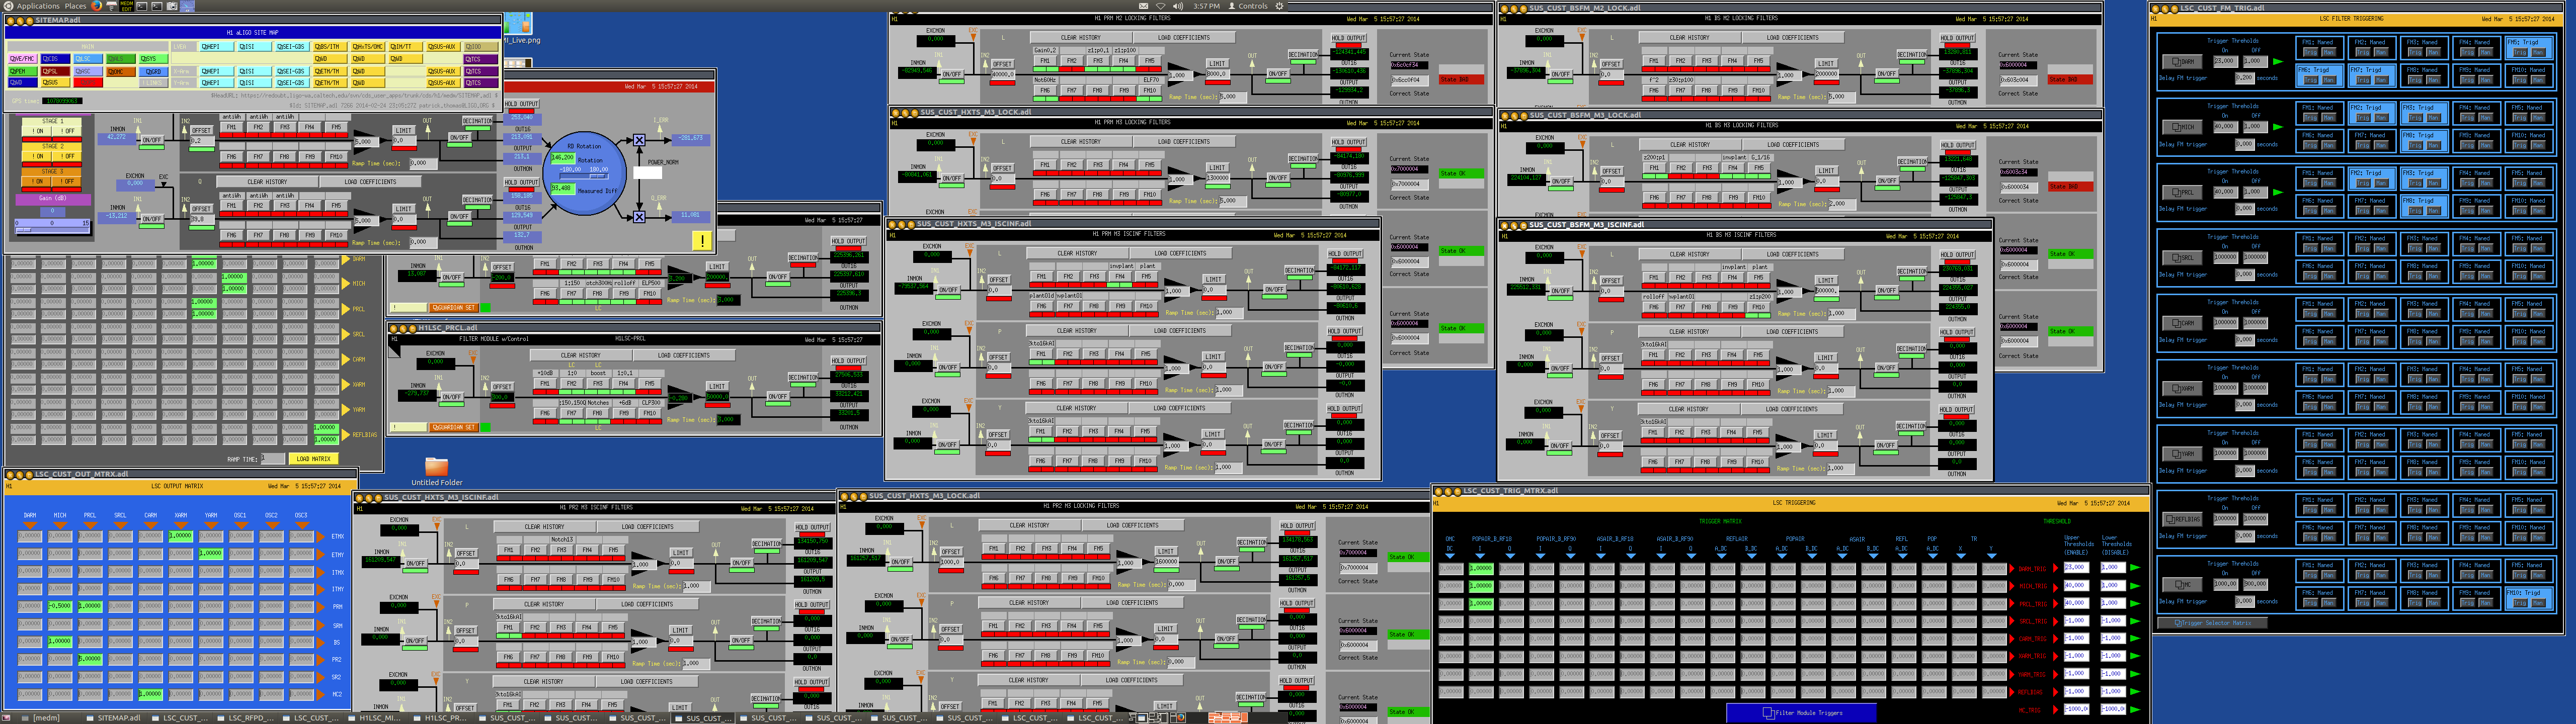Click the mail envelope icon in top panel
This screenshot has height=724, width=2576.
[x=1143, y=6]
